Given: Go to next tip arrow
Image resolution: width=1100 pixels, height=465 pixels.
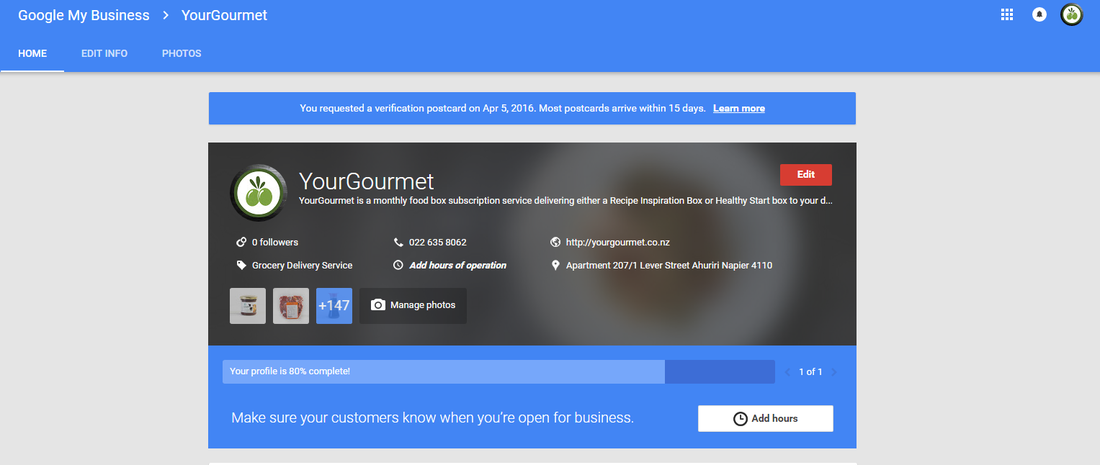Looking at the screenshot, I should (x=833, y=372).
